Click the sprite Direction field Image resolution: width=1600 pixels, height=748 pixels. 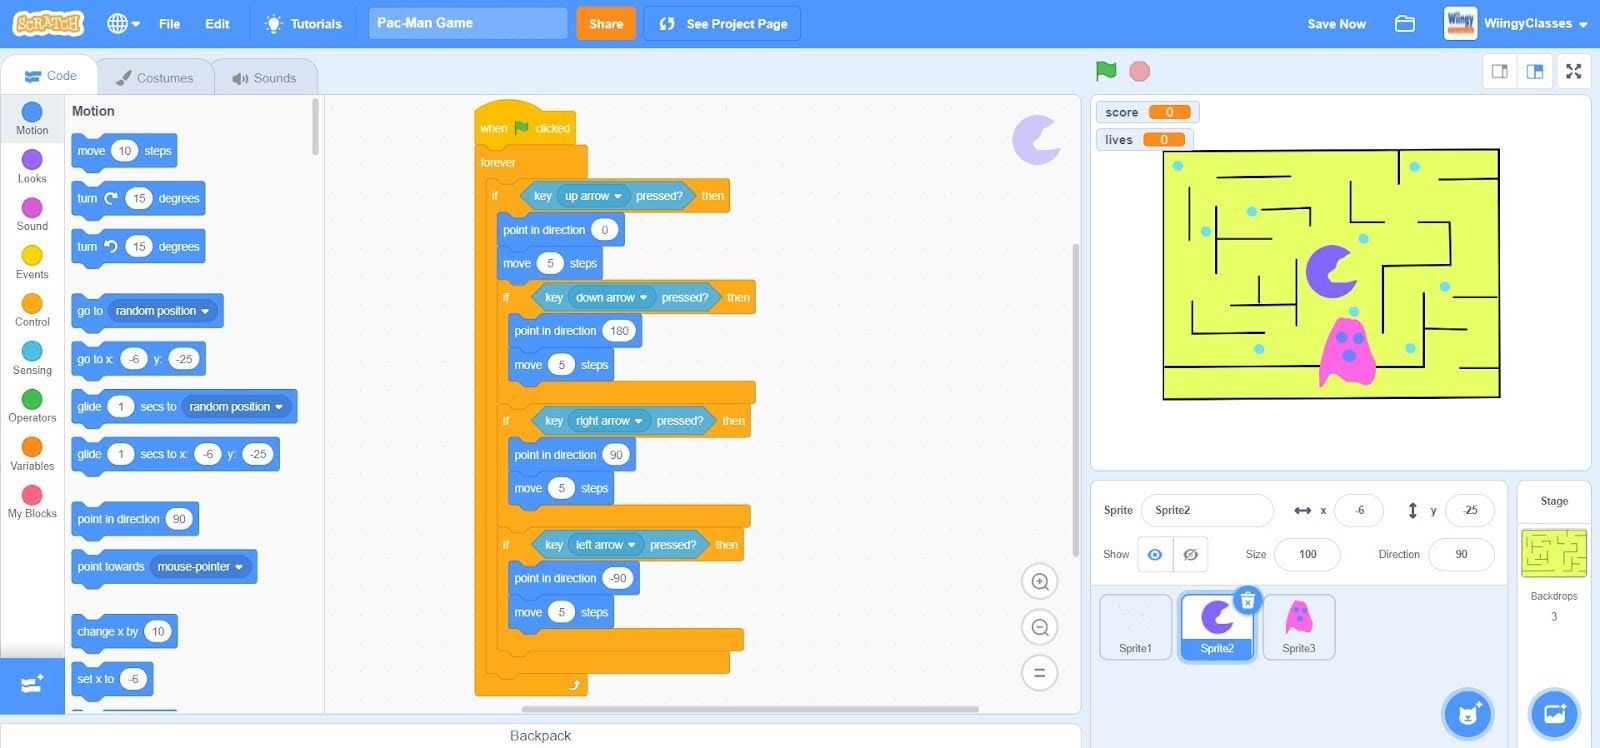[x=1461, y=554]
